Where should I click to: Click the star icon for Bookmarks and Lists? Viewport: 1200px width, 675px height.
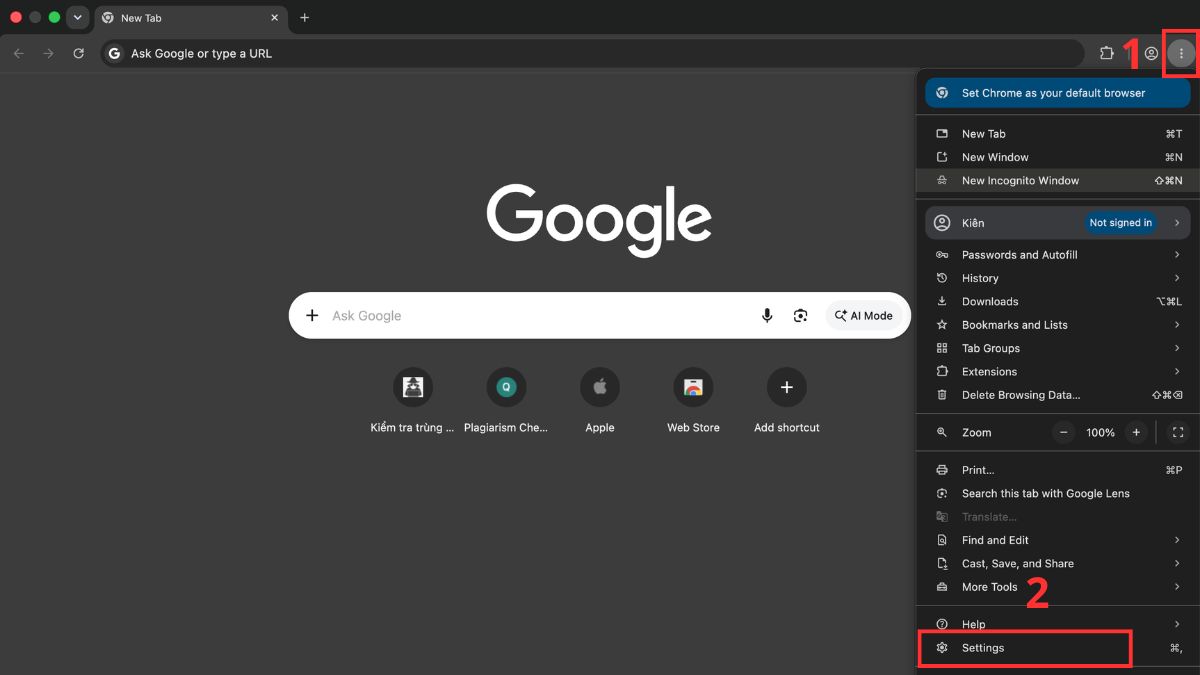pyautogui.click(x=941, y=325)
